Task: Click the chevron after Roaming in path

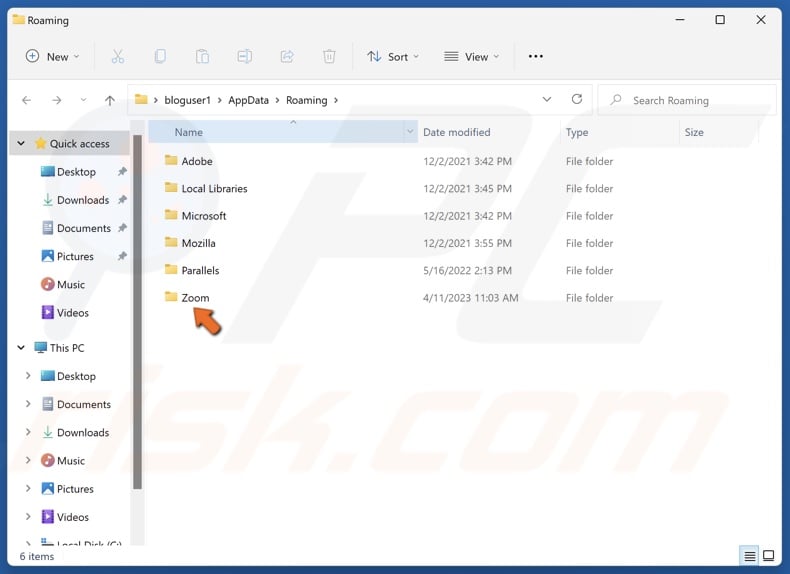Action: pyautogui.click(x=336, y=100)
